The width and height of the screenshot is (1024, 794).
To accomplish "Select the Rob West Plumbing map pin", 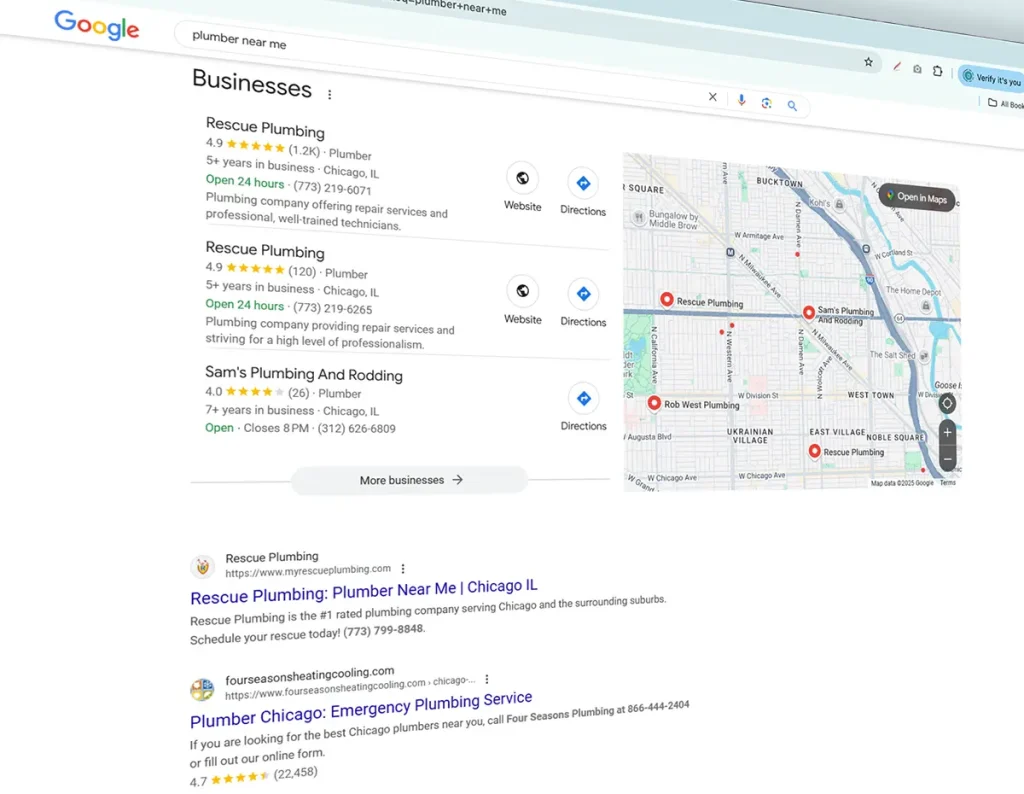I will coord(654,403).
